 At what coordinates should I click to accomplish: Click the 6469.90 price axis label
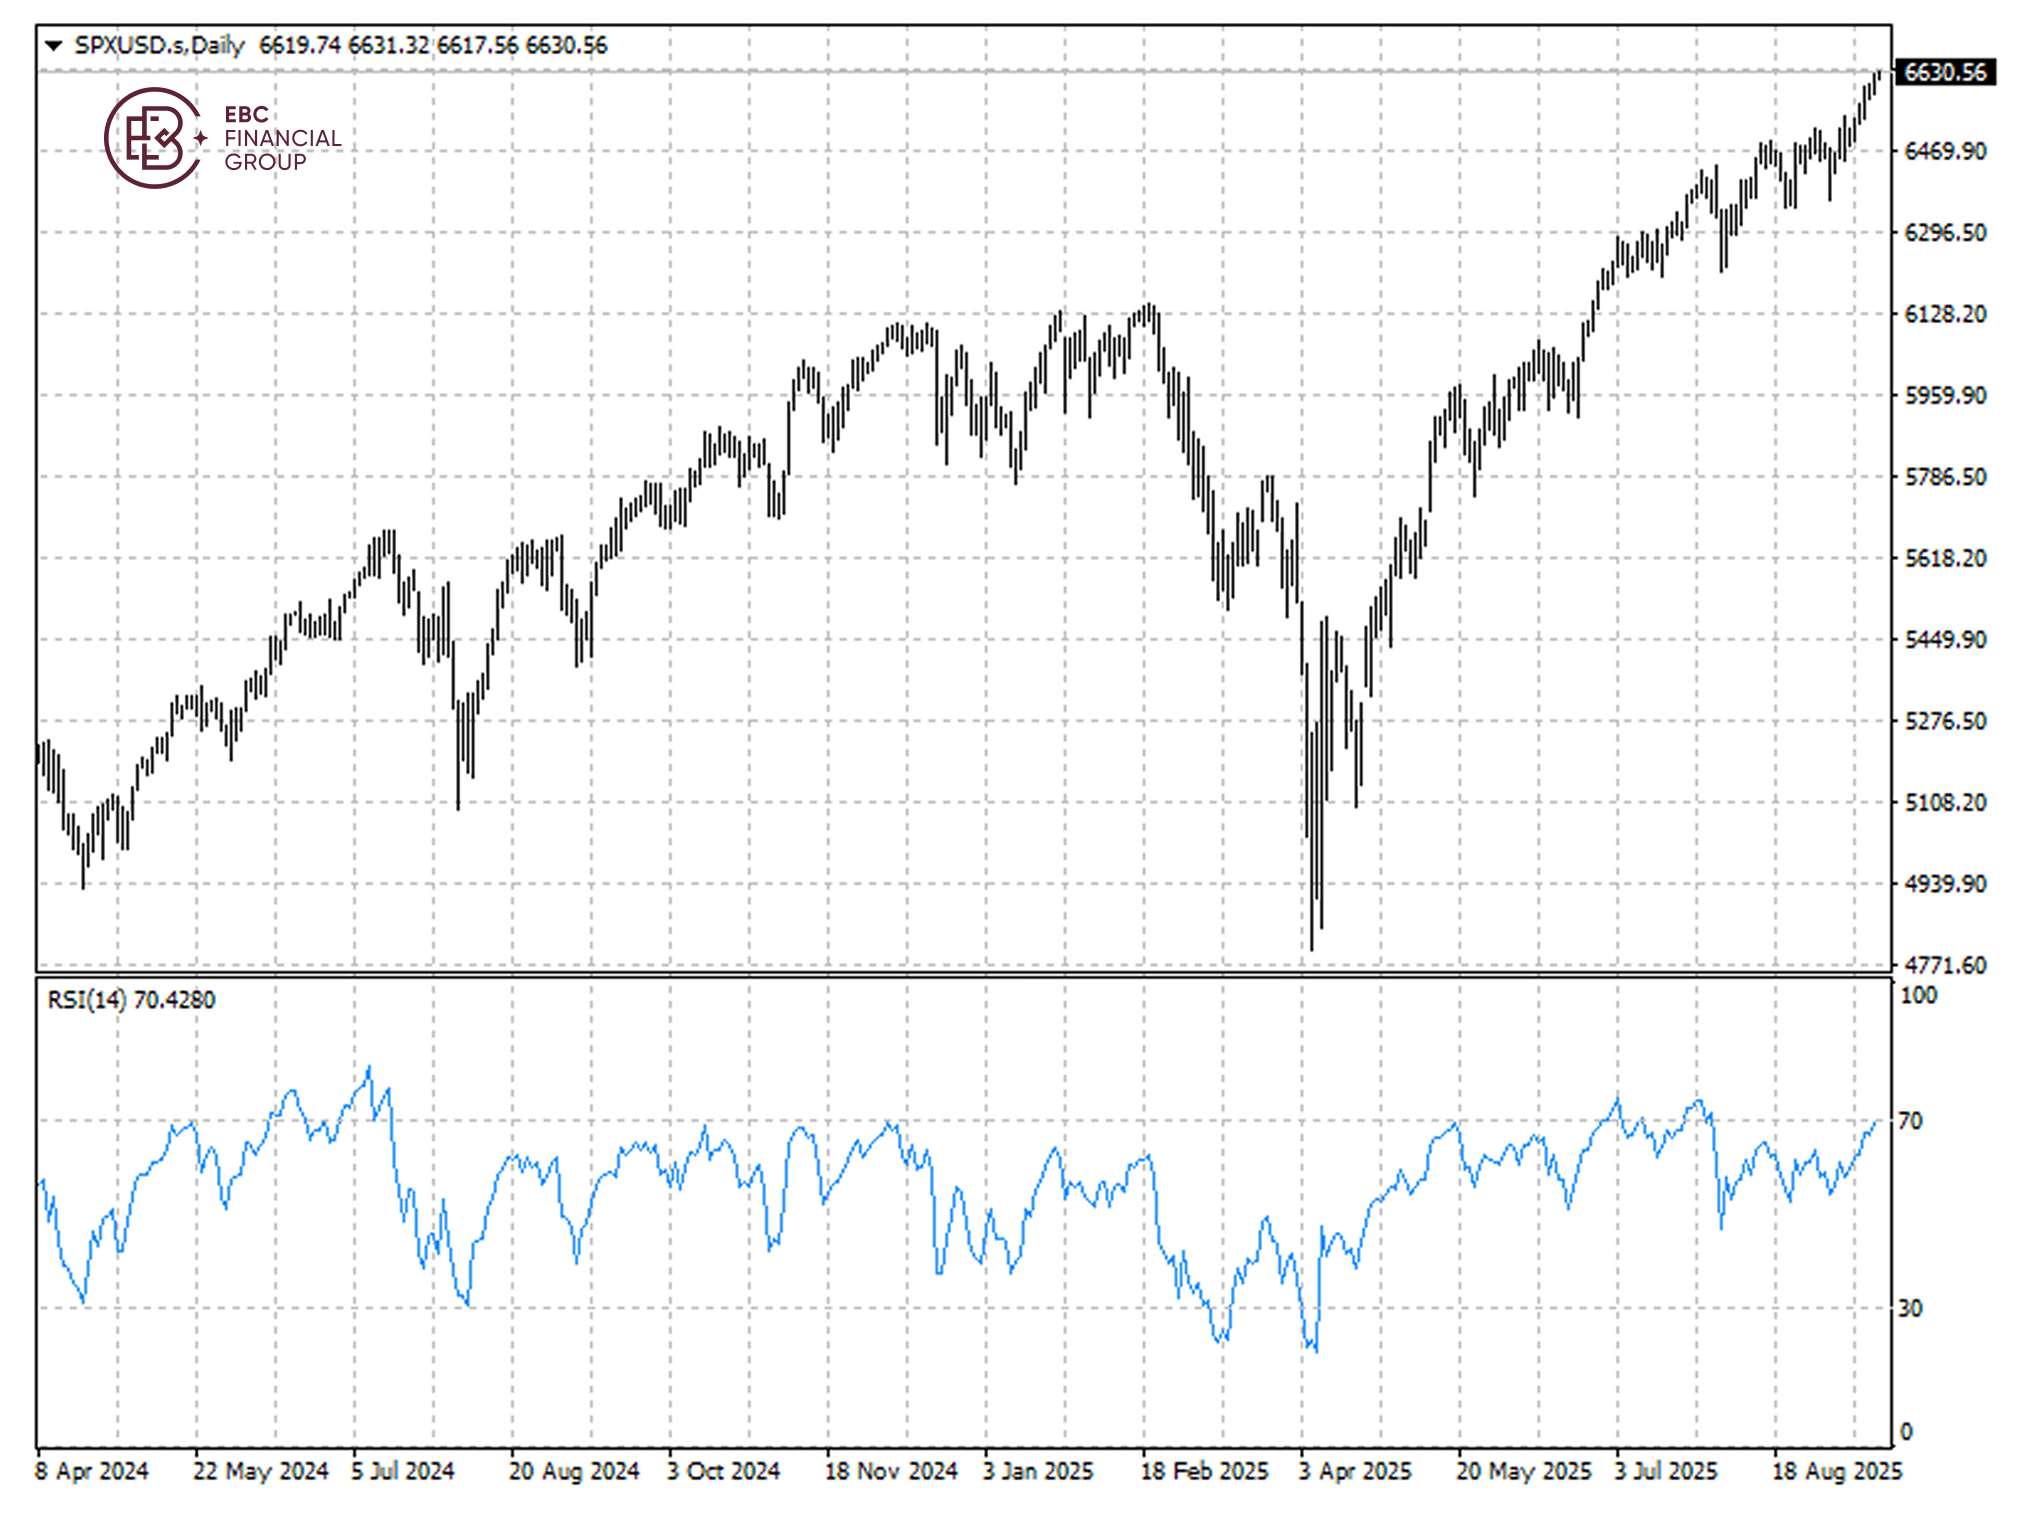pos(1945,151)
